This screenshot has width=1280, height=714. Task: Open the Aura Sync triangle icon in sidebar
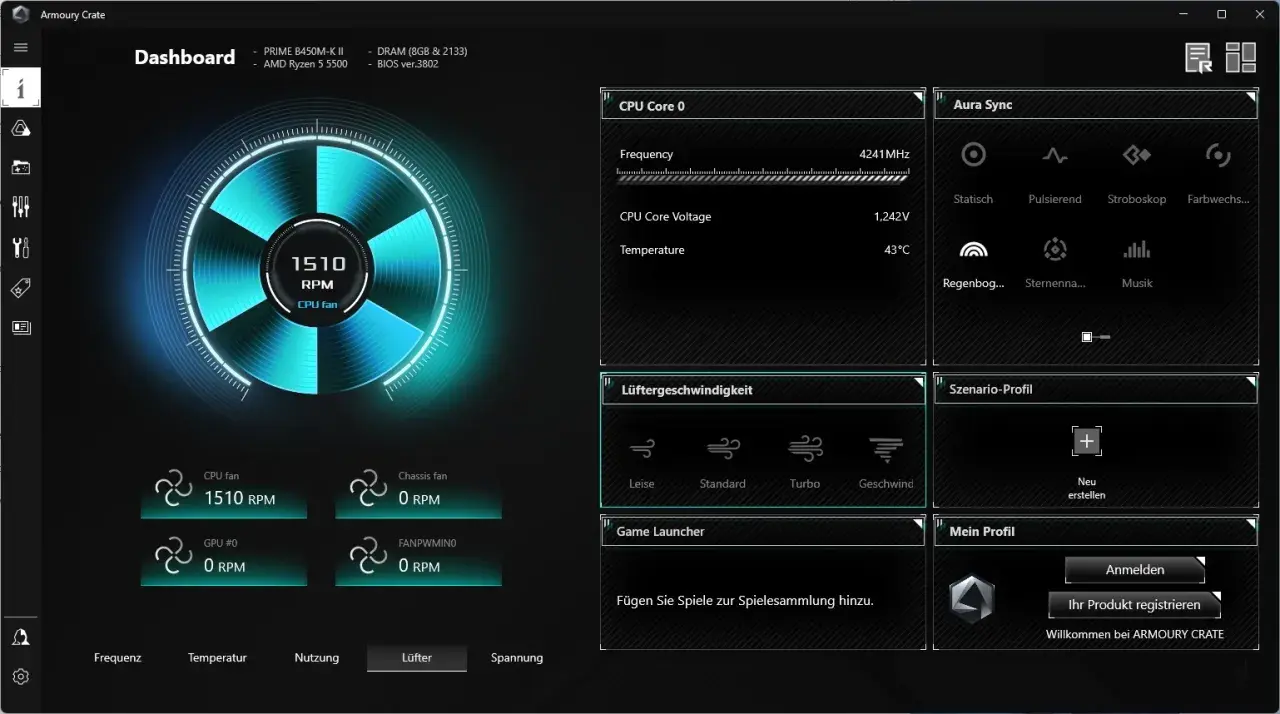coord(21,128)
